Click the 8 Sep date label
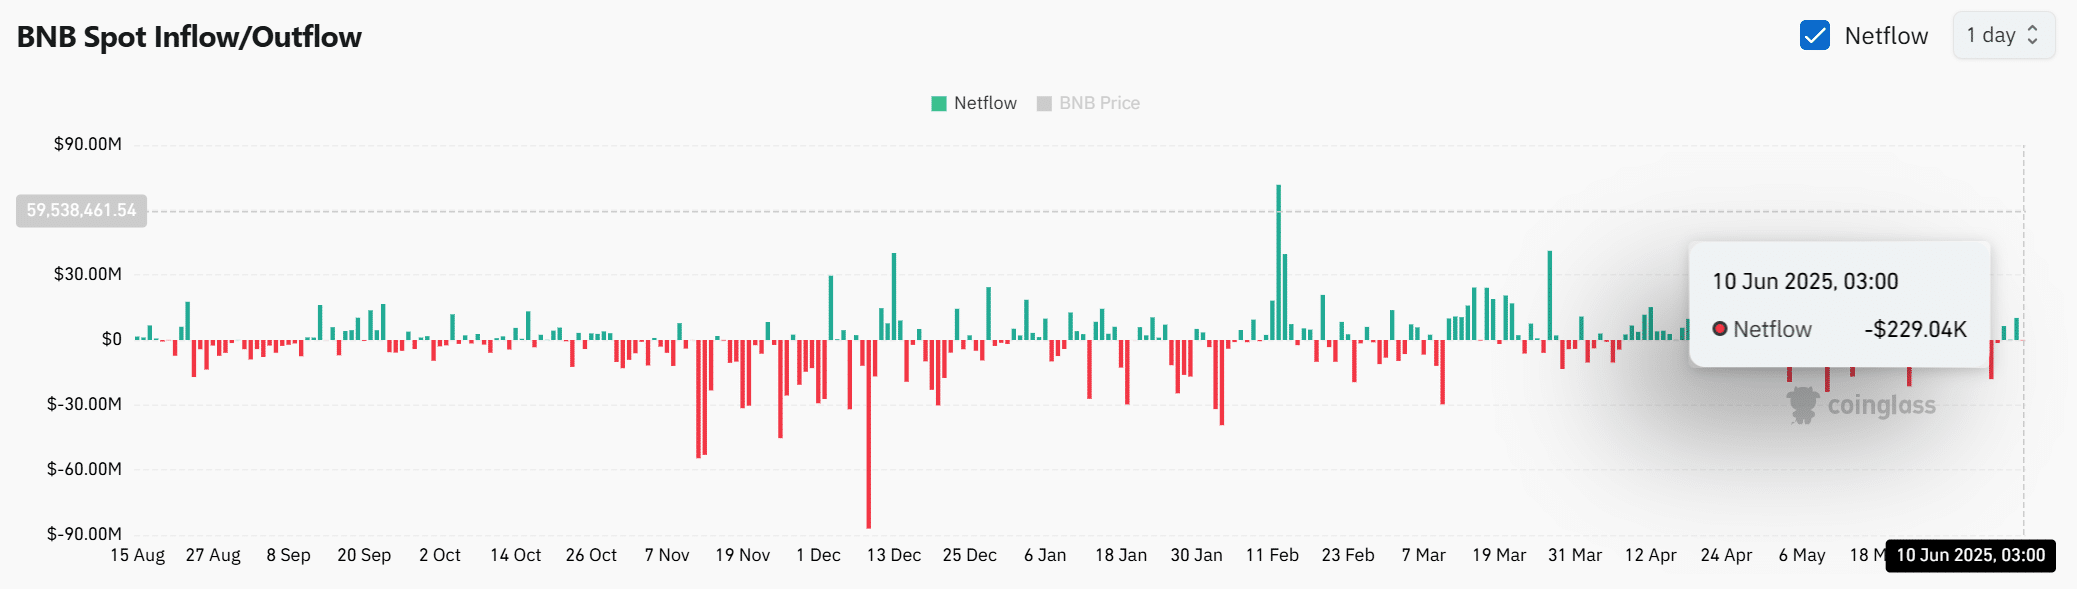Screen dimensions: 2077x589 [288, 555]
